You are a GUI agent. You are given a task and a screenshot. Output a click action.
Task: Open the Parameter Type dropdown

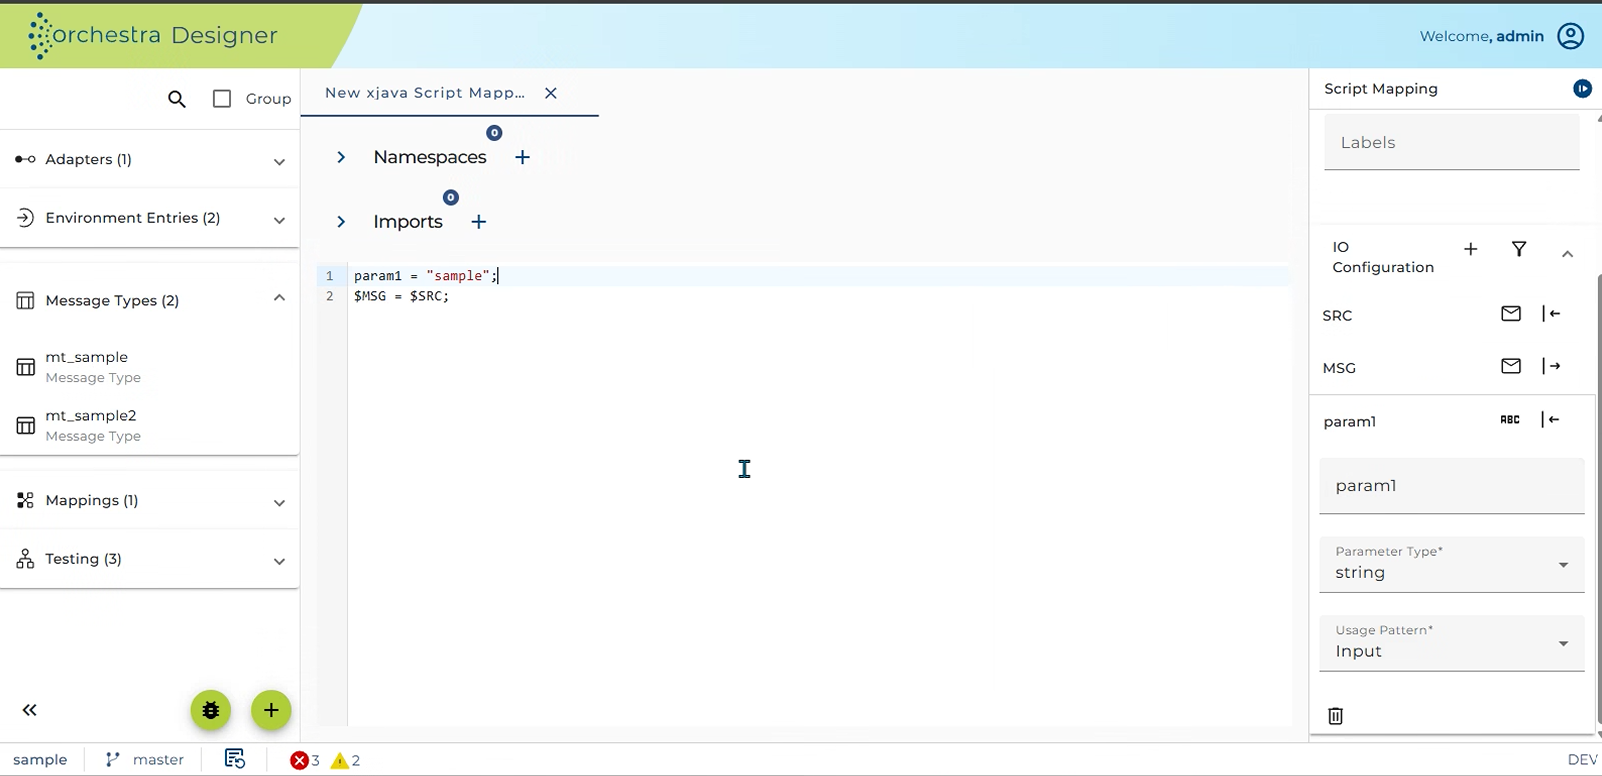pos(1452,565)
